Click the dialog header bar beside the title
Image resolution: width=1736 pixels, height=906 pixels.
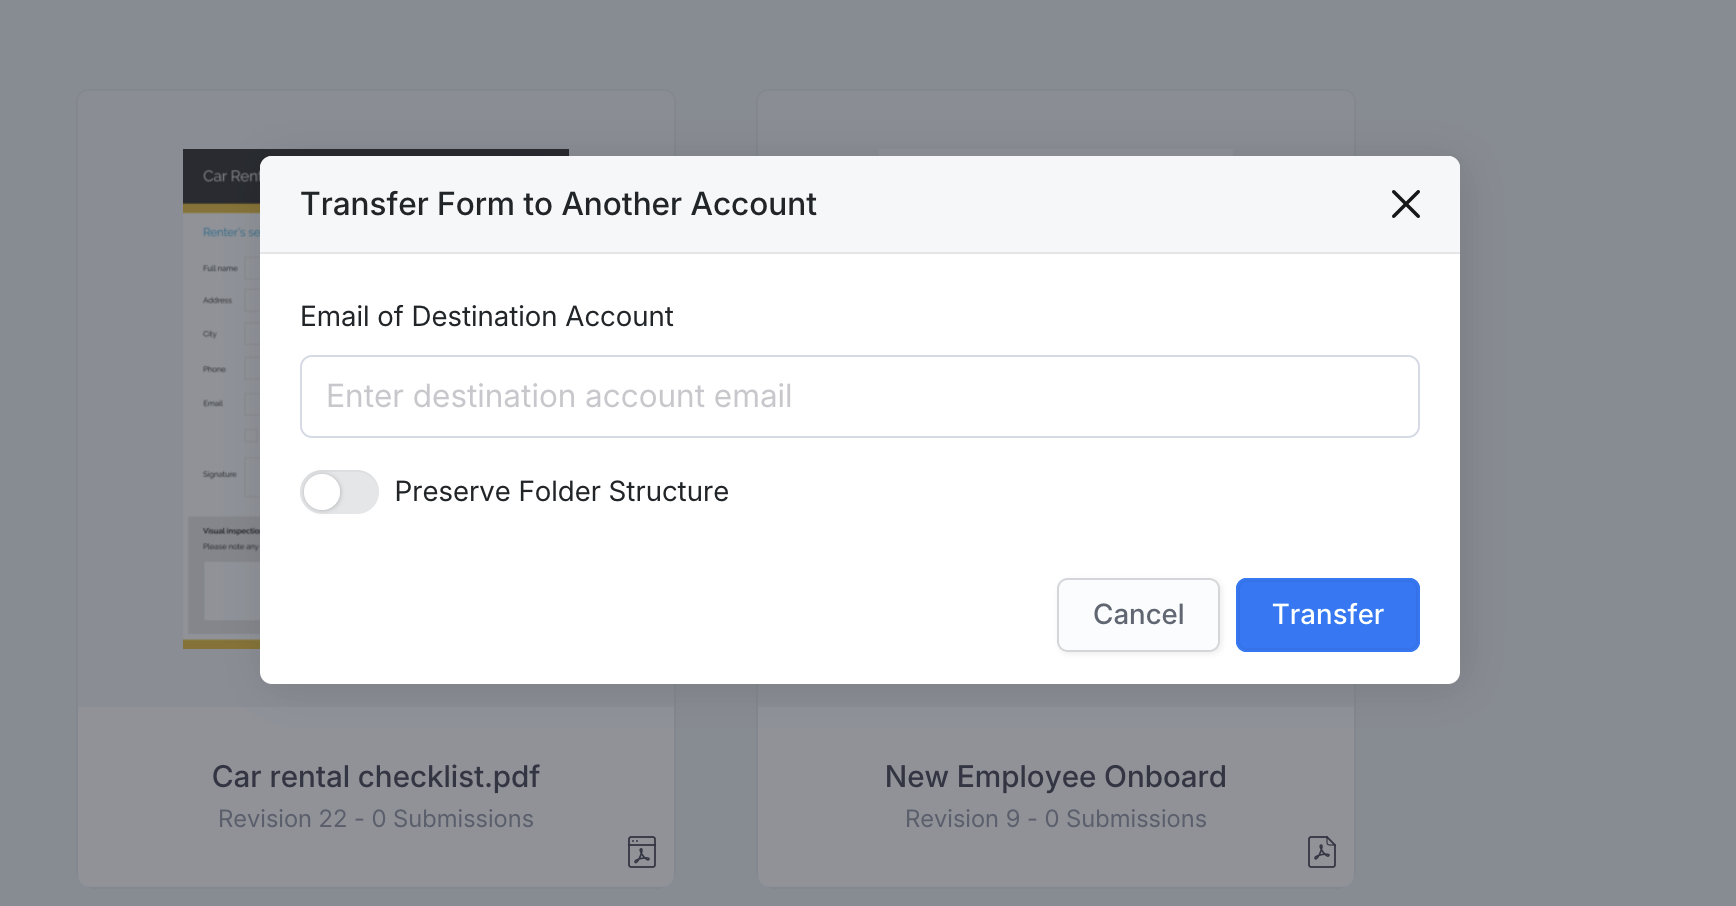[1100, 204]
